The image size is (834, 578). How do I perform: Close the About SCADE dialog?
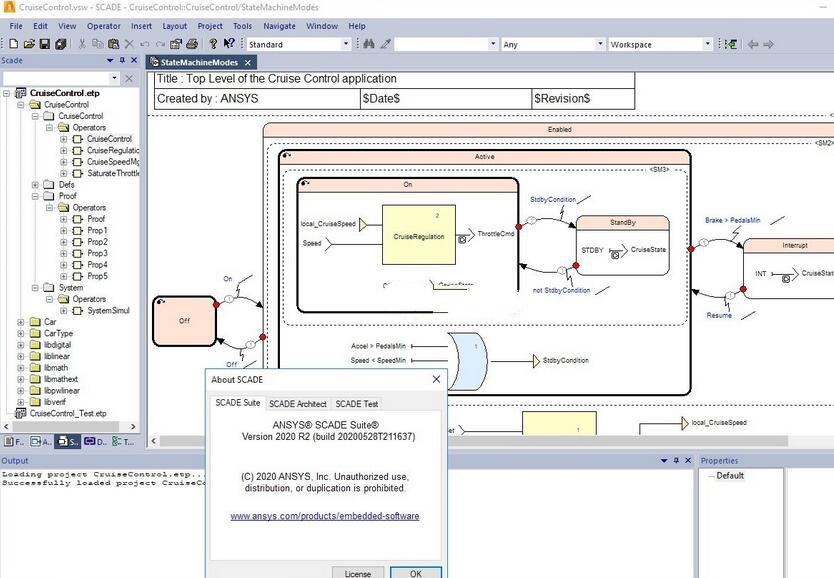pyautogui.click(x=436, y=379)
